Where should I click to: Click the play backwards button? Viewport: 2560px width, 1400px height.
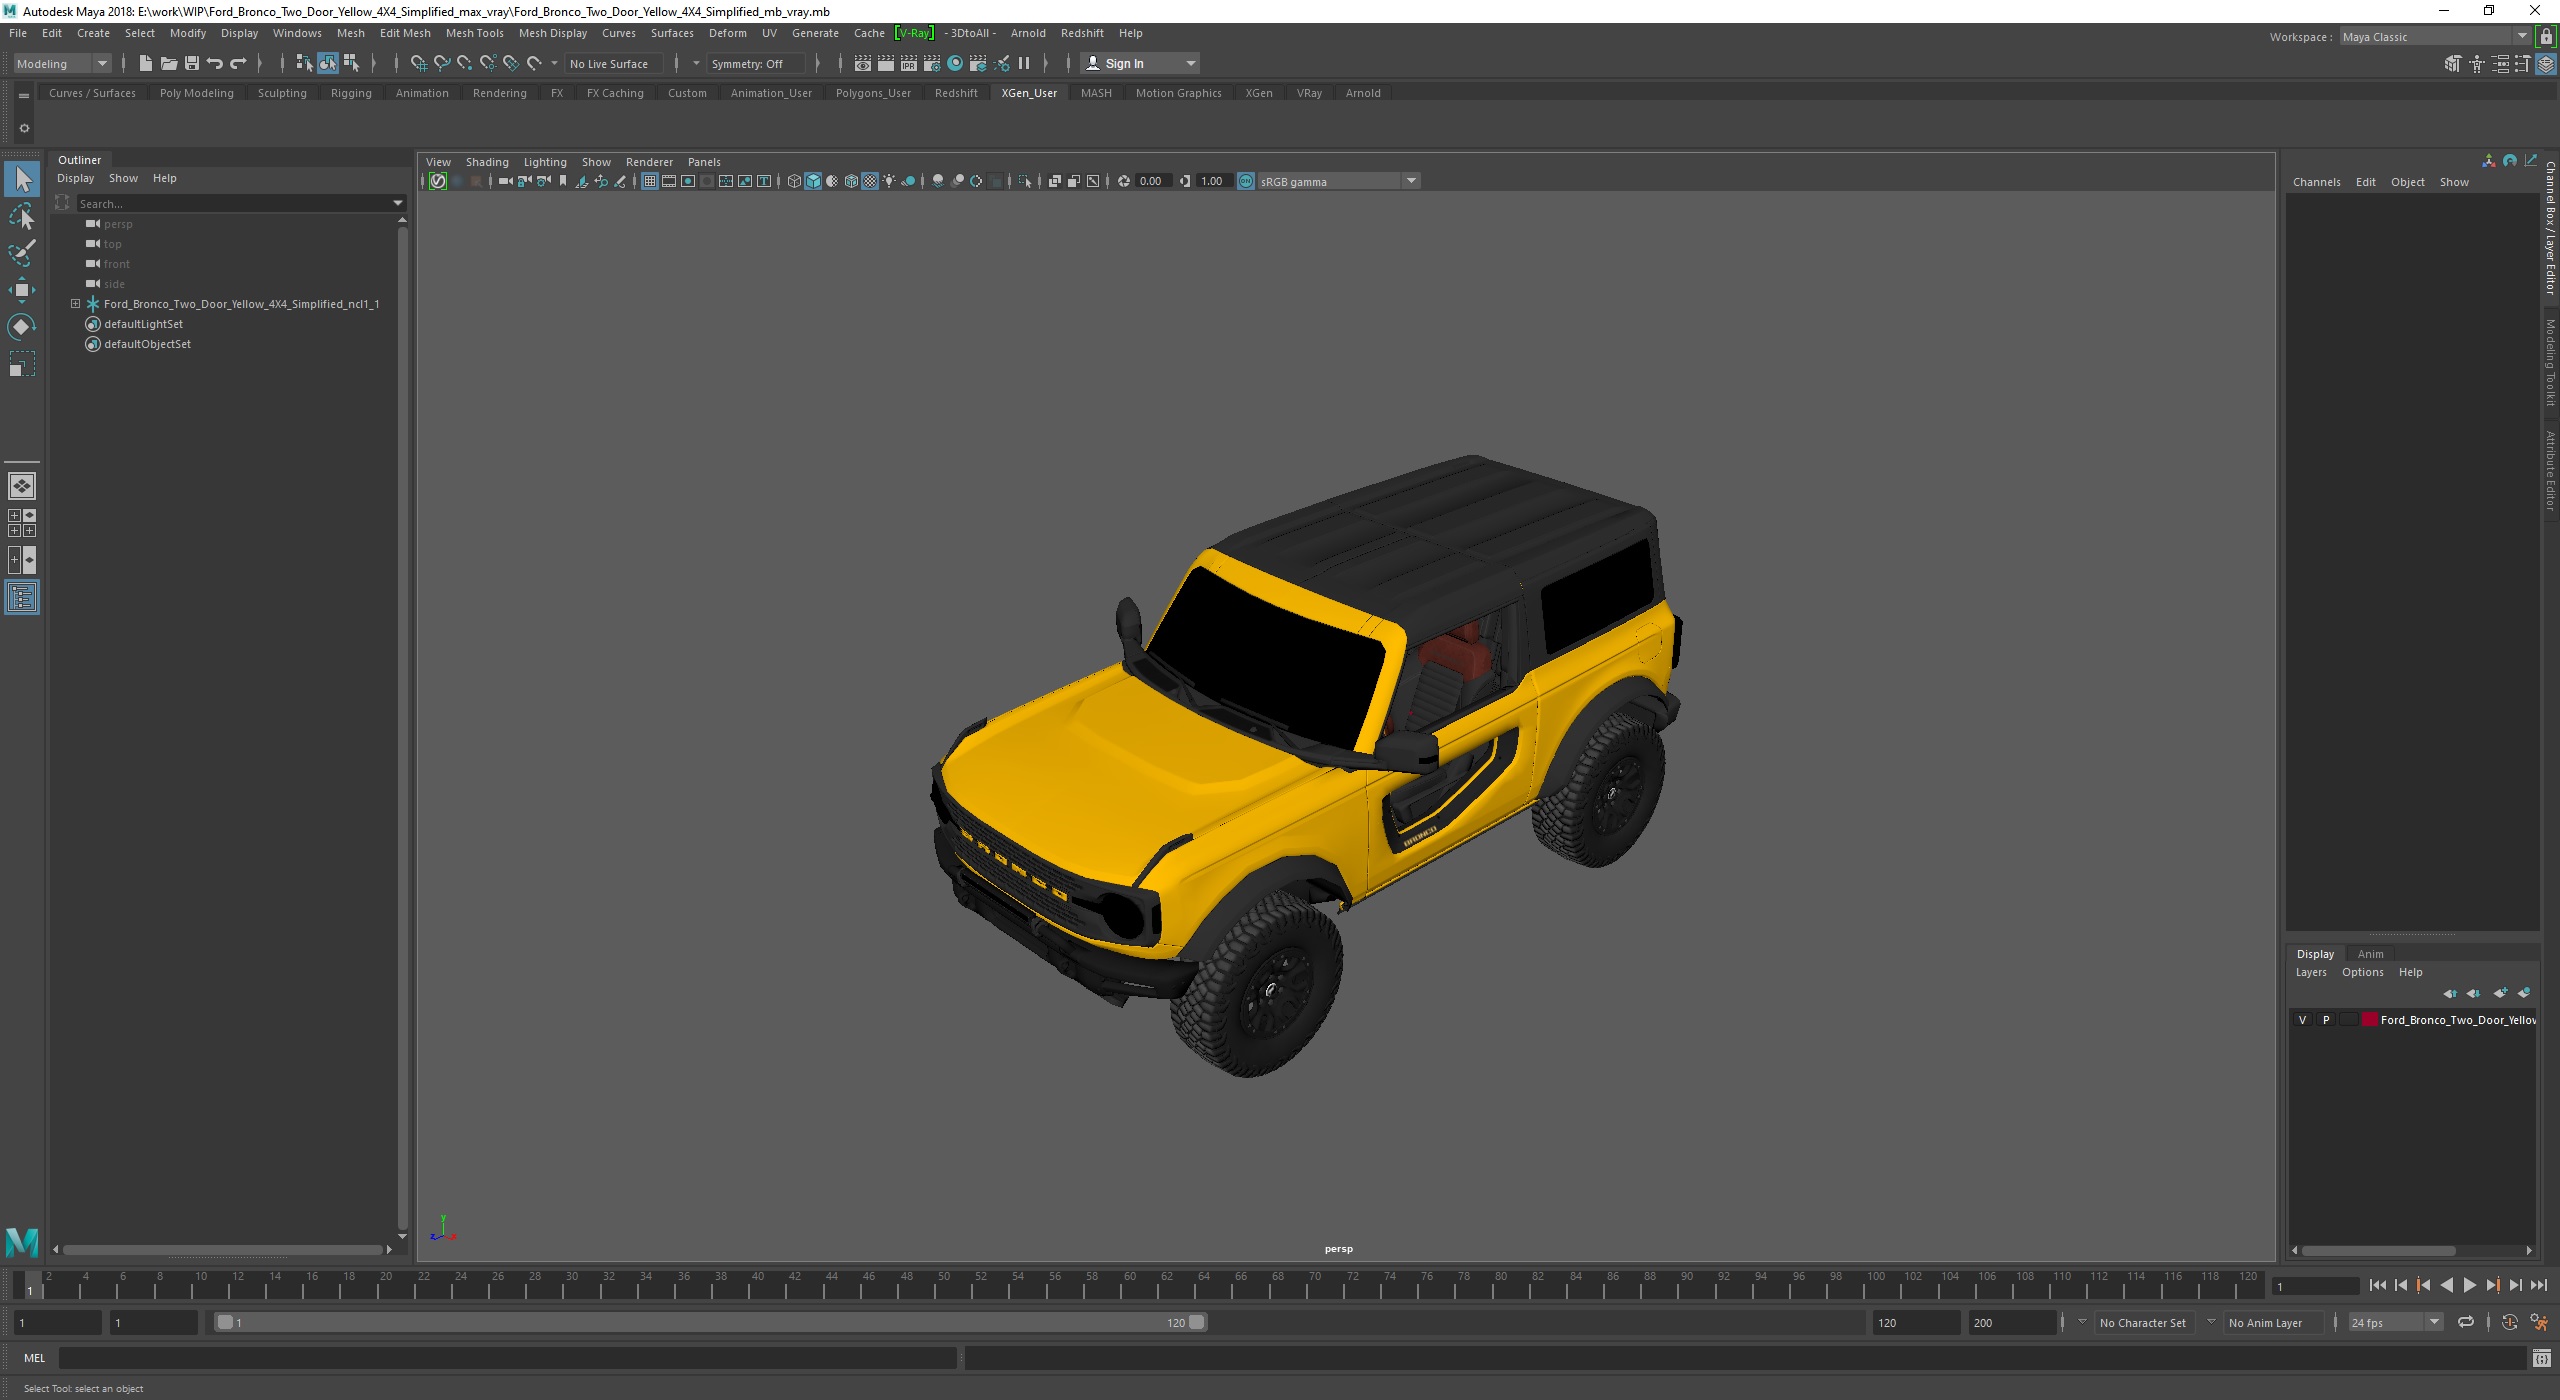(x=2446, y=1286)
